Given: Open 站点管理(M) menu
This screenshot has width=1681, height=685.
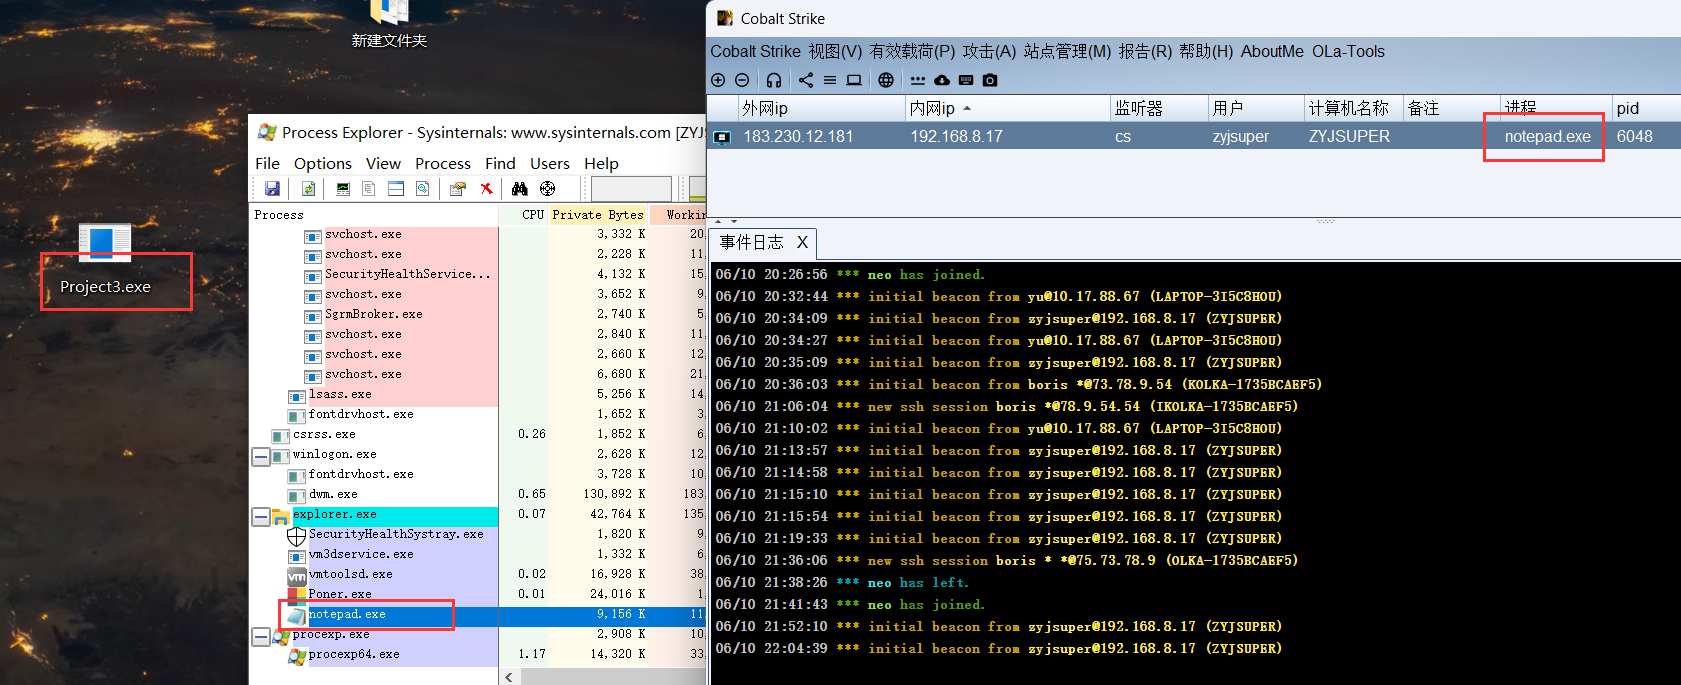Looking at the screenshot, I should 1067,51.
